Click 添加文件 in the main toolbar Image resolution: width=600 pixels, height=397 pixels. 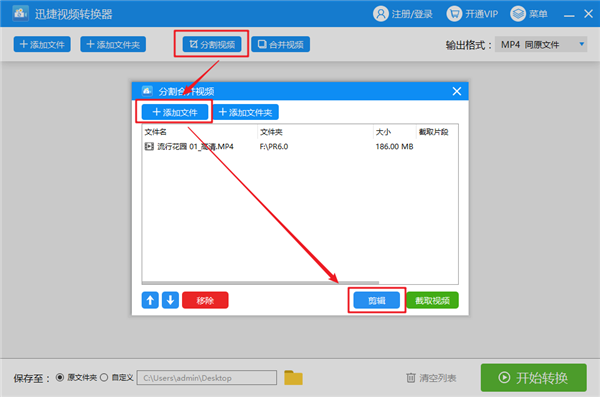42,44
